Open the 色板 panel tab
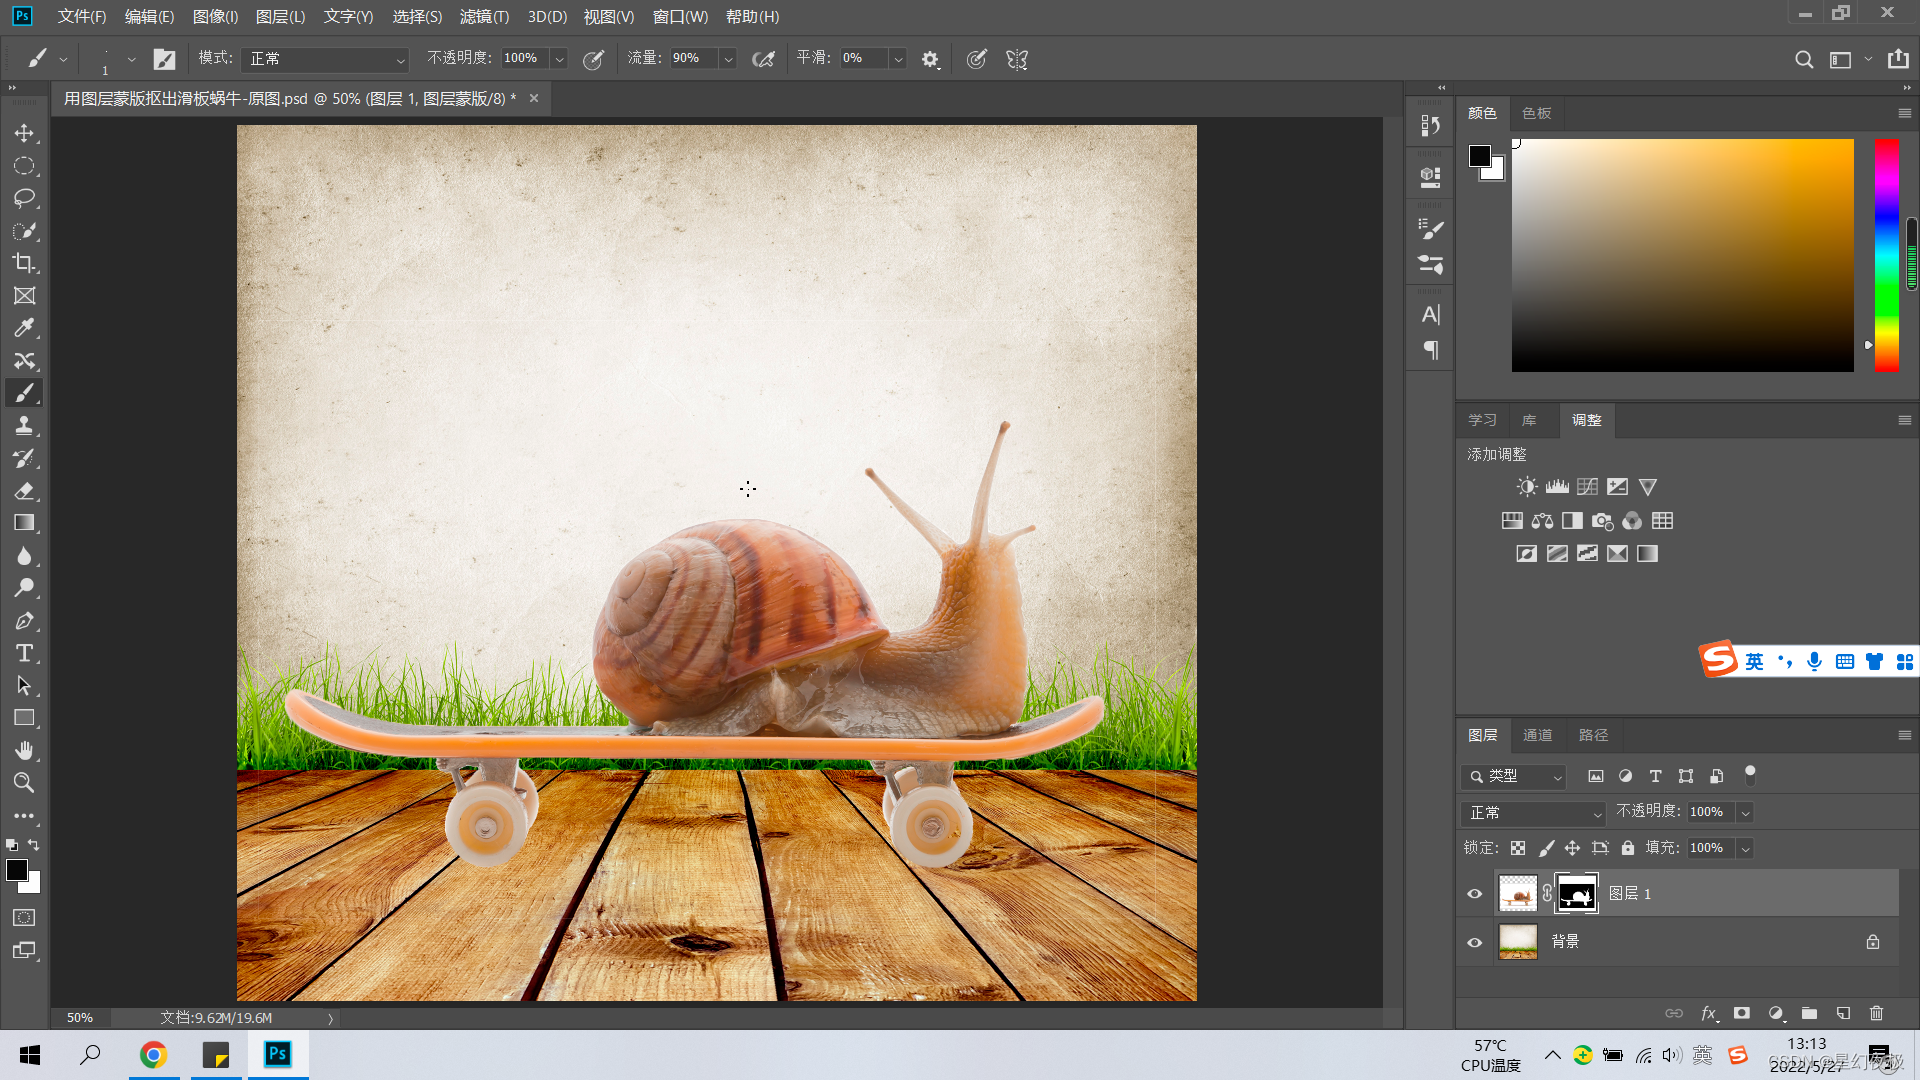 tap(1536, 113)
